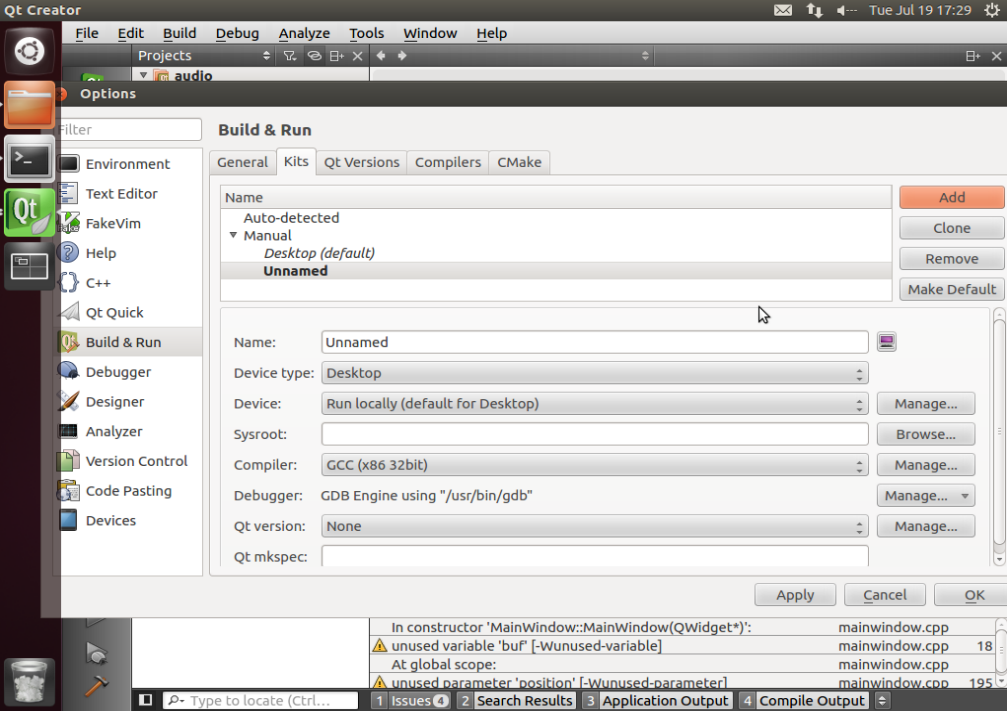The height and width of the screenshot is (711, 1007).
Task: Split the Projects sidebar pane
Action: [x=336, y=56]
